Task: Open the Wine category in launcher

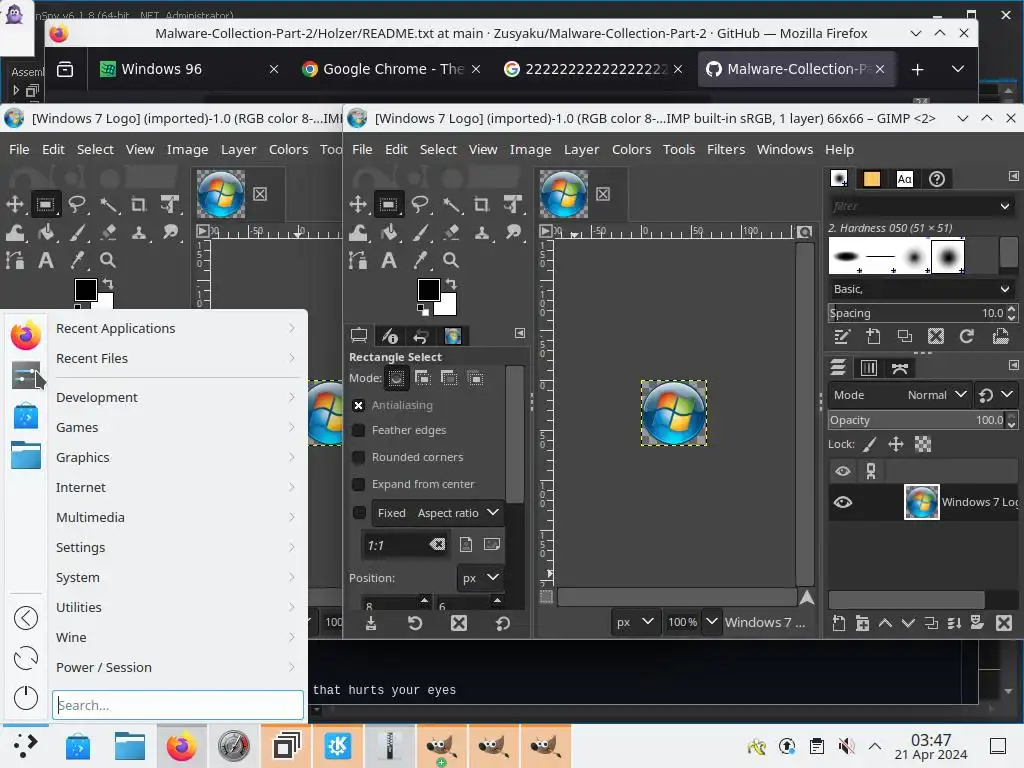Action: 176,637
